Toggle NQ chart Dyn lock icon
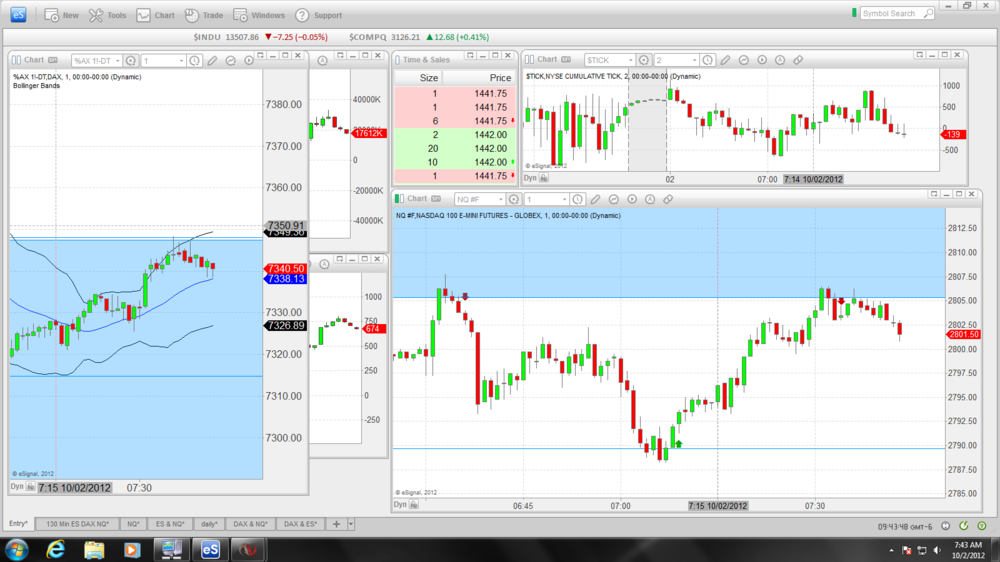The image size is (1000, 562). click(x=413, y=505)
